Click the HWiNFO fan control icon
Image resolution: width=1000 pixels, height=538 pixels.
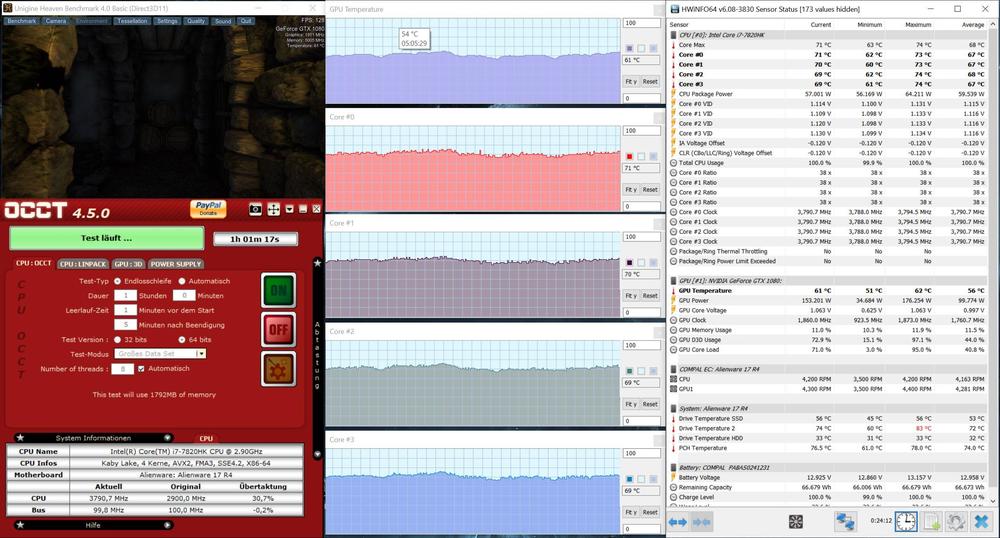tap(796, 522)
